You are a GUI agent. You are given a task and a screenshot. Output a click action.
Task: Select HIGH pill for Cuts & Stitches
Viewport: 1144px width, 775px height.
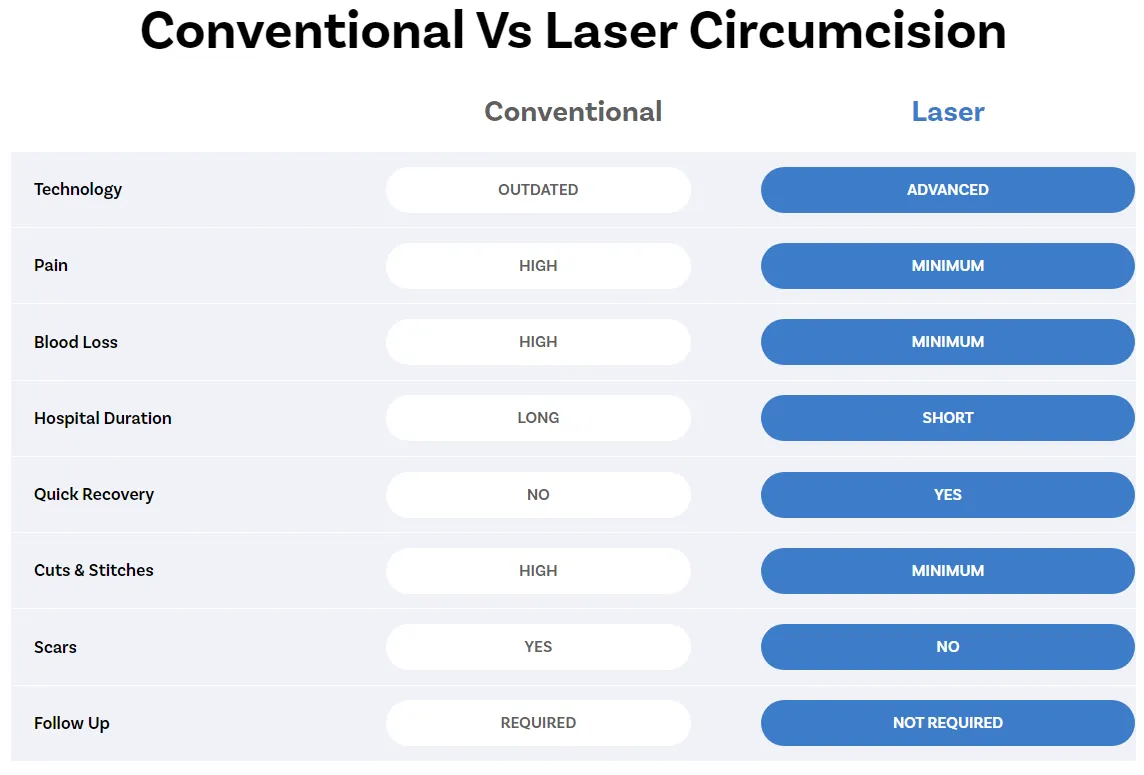pyautogui.click(x=538, y=571)
